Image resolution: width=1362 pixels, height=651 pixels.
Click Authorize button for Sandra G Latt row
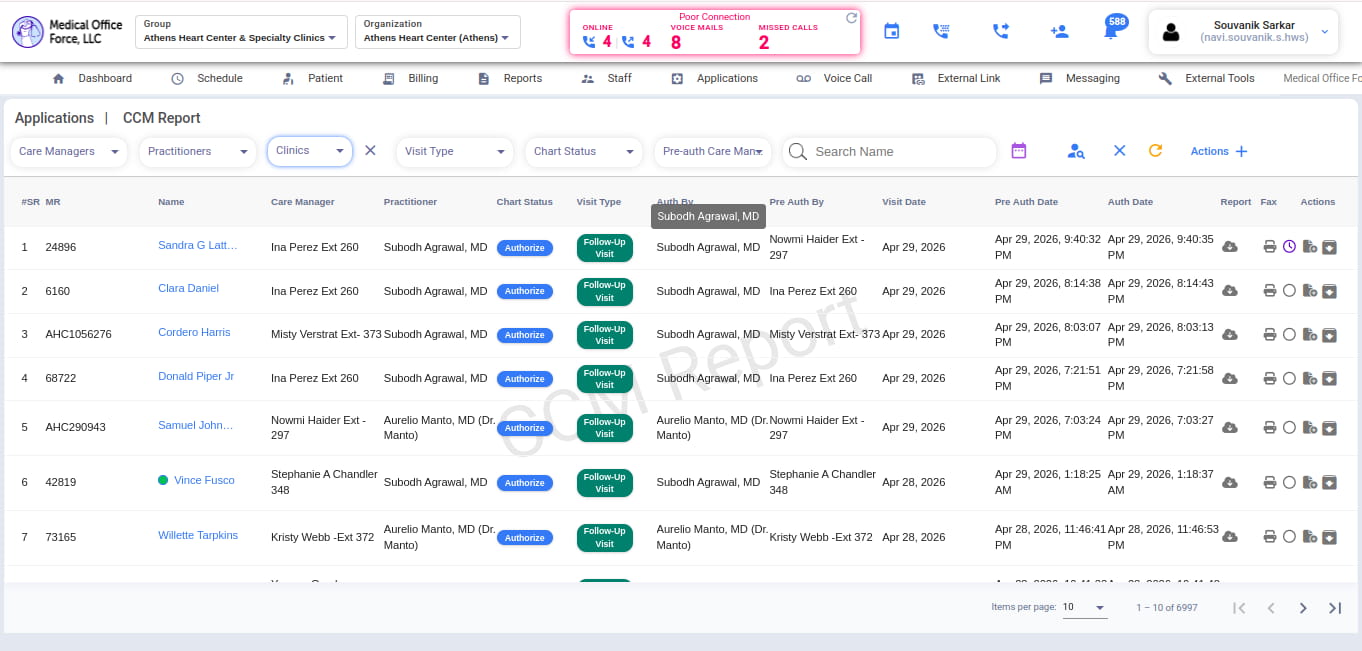[x=525, y=248]
